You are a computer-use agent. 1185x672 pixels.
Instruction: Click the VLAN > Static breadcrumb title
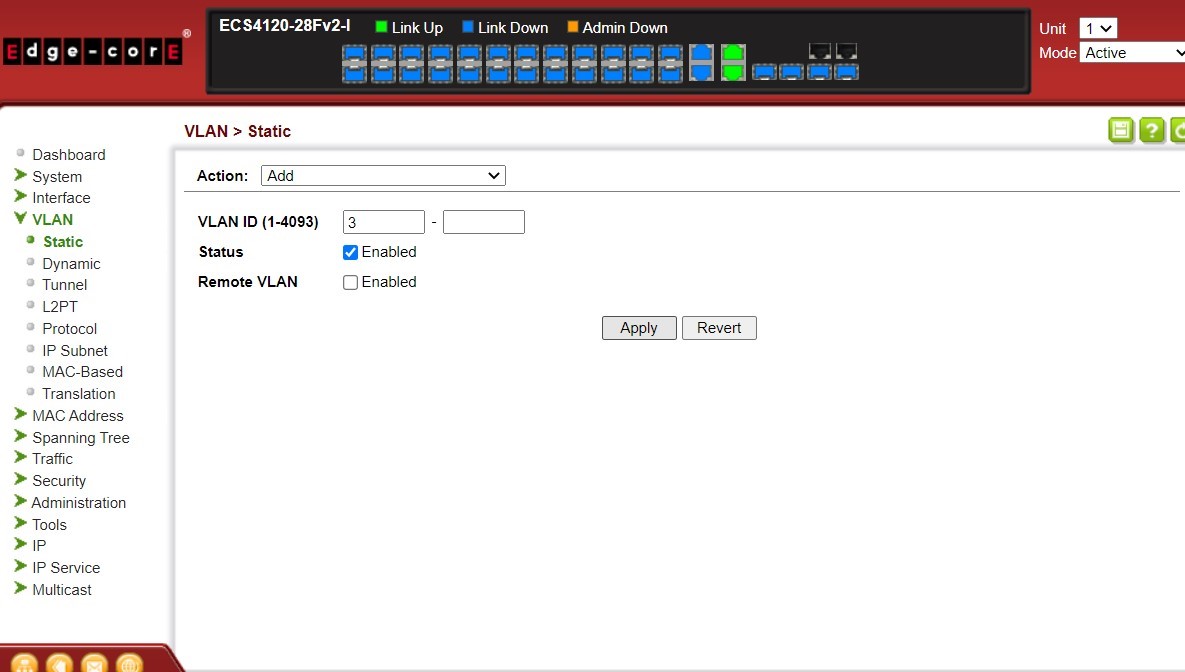pos(237,131)
